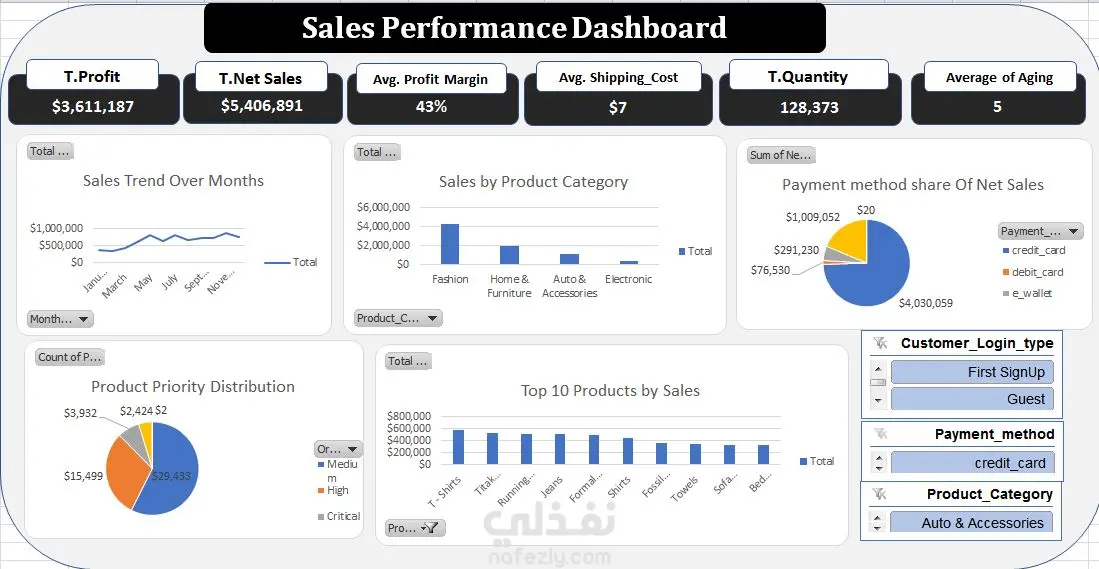The image size is (1099, 569).
Task: Click up arrow in Payment_method slicer
Action: 879,458
